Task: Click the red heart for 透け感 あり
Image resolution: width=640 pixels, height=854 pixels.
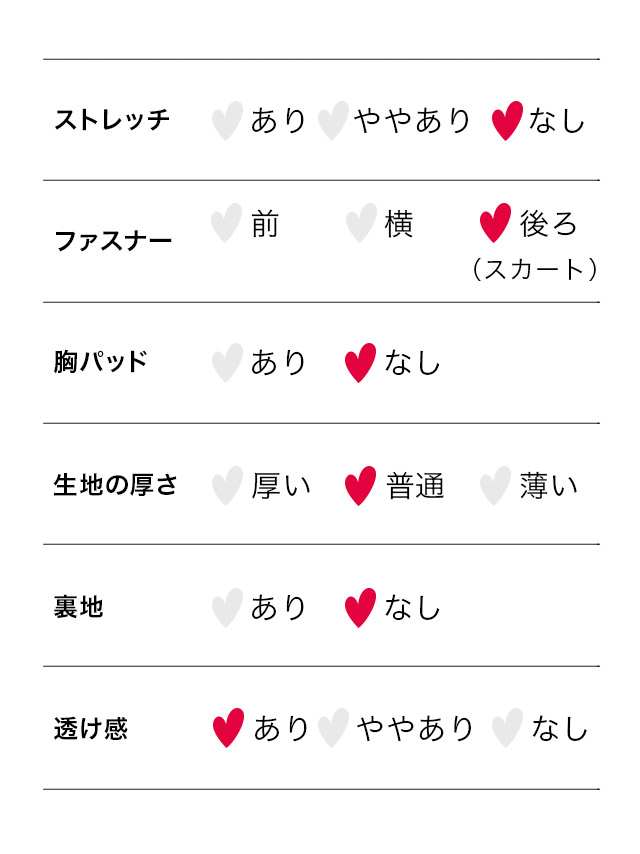Action: pos(228,728)
